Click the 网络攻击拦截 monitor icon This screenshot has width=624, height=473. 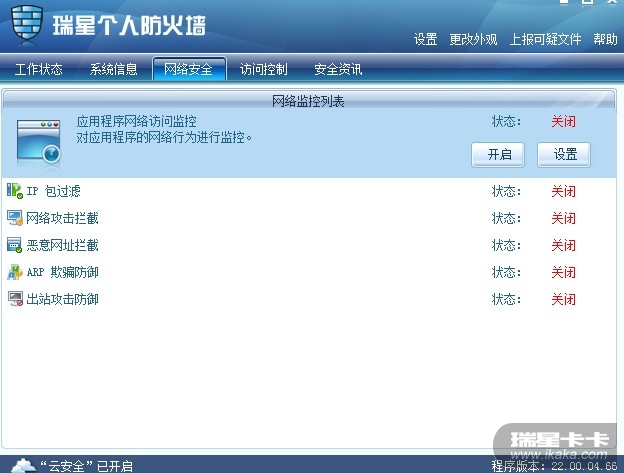[15, 218]
